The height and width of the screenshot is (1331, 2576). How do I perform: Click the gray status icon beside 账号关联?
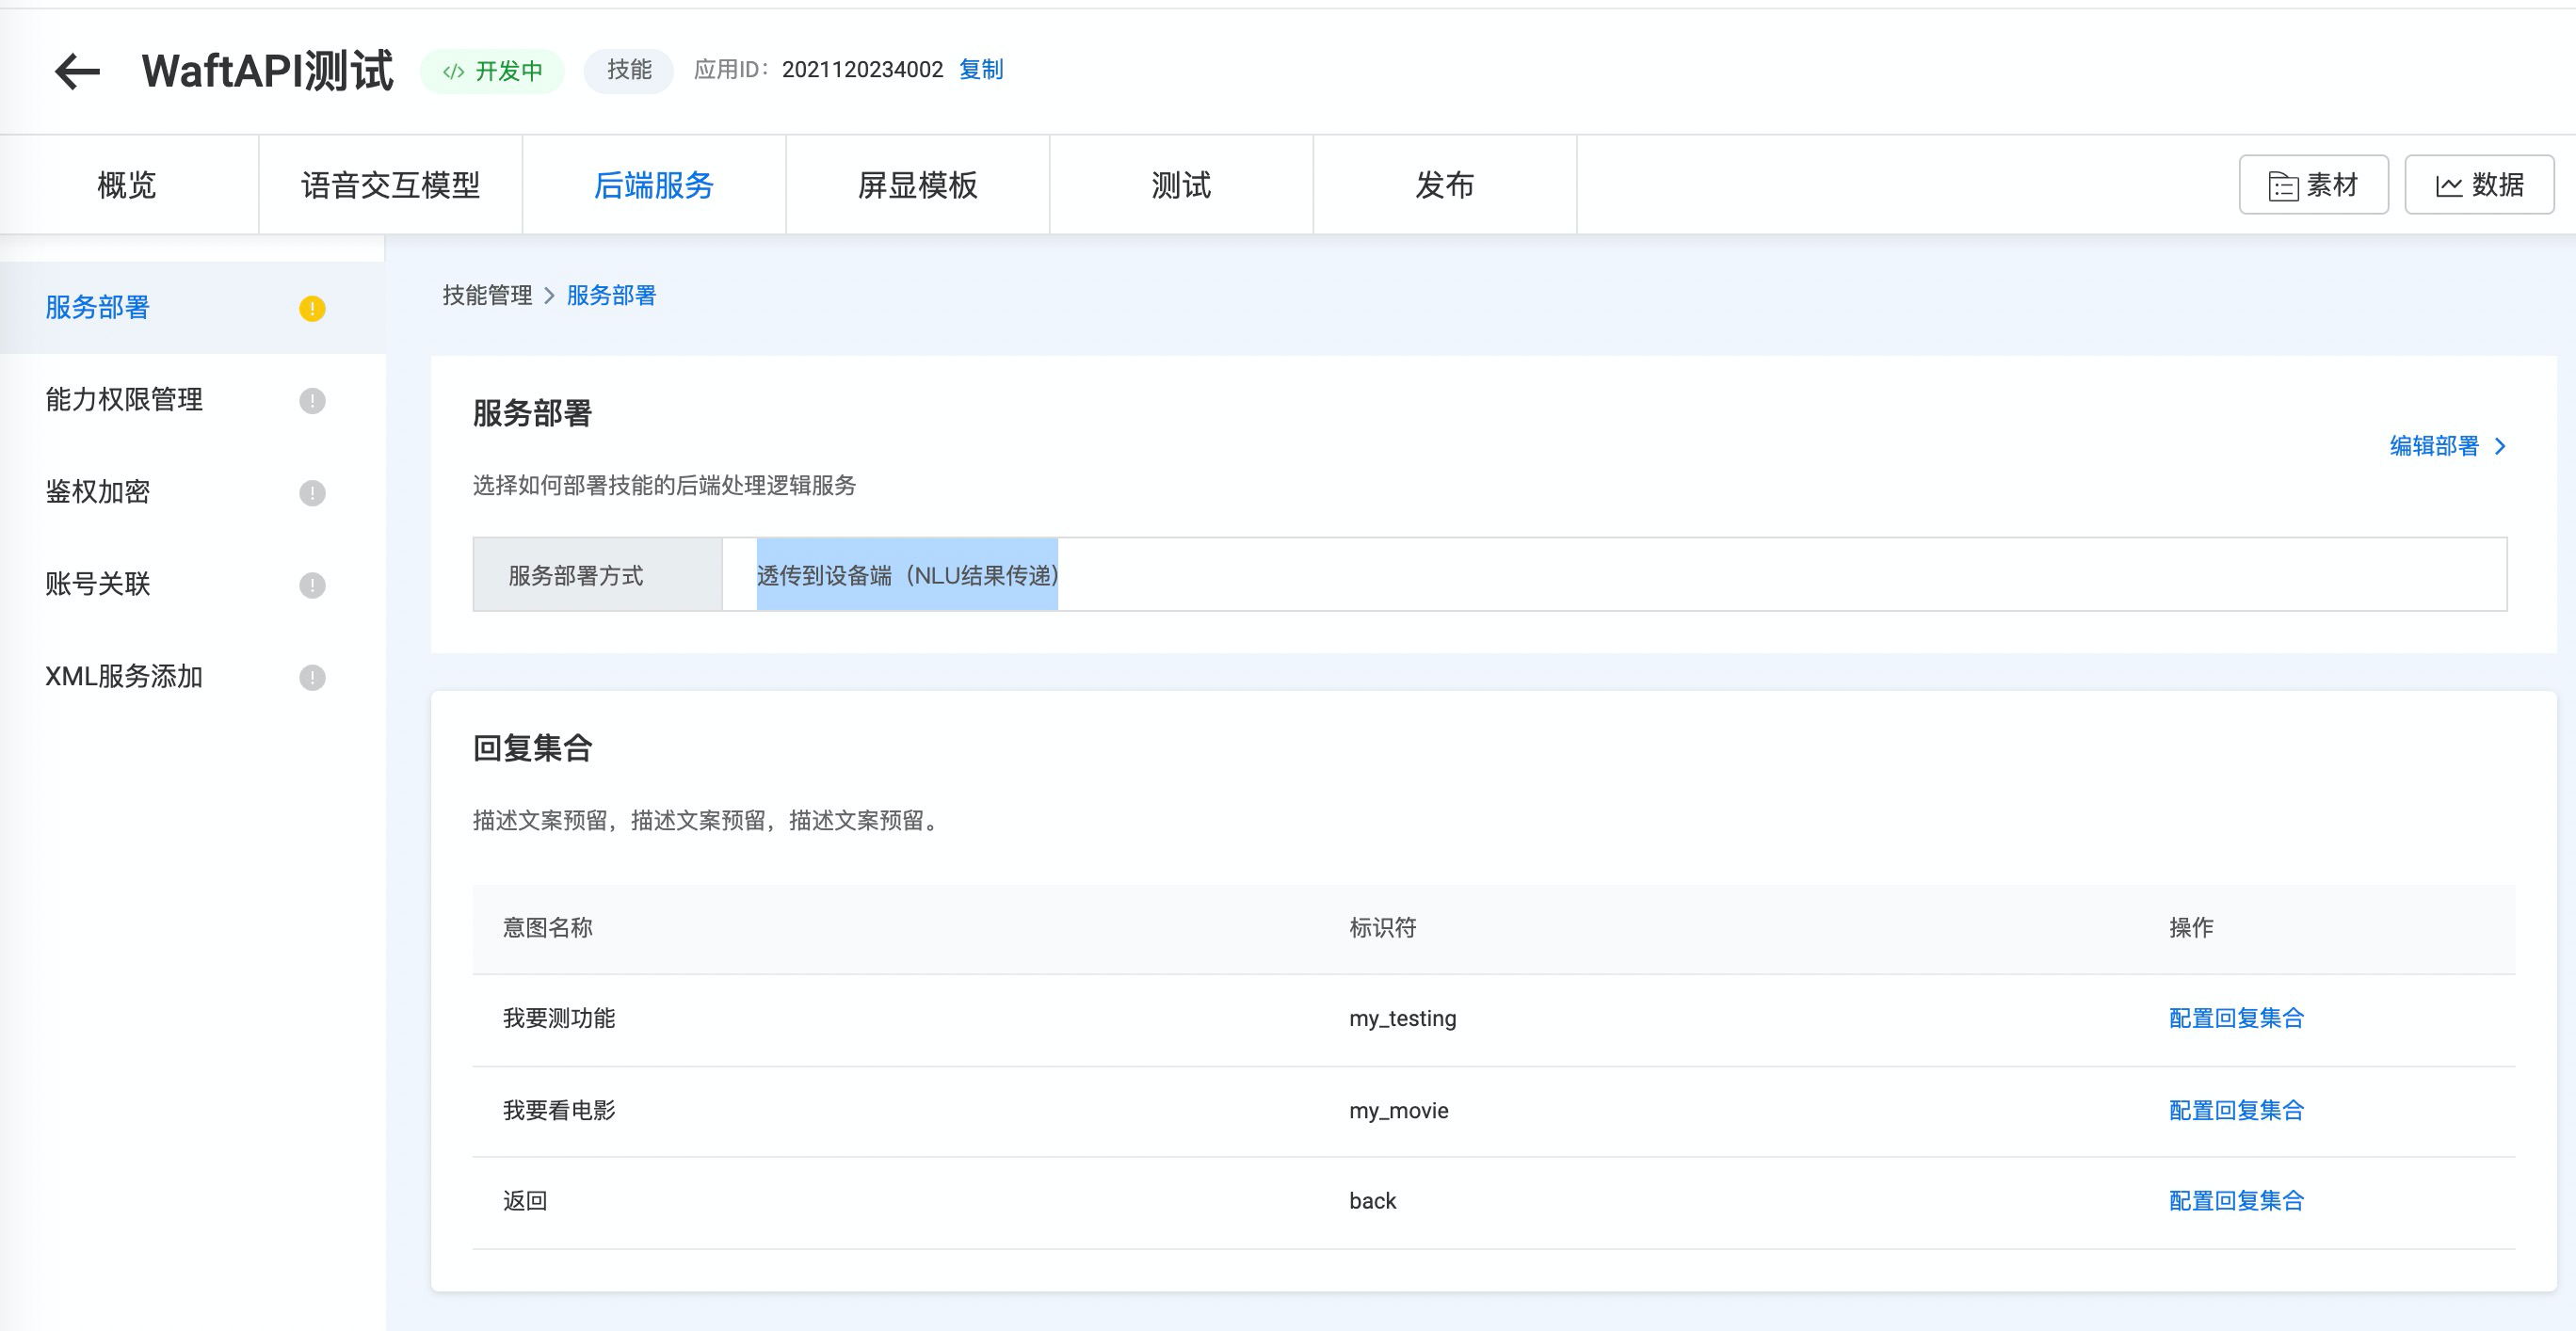(312, 584)
